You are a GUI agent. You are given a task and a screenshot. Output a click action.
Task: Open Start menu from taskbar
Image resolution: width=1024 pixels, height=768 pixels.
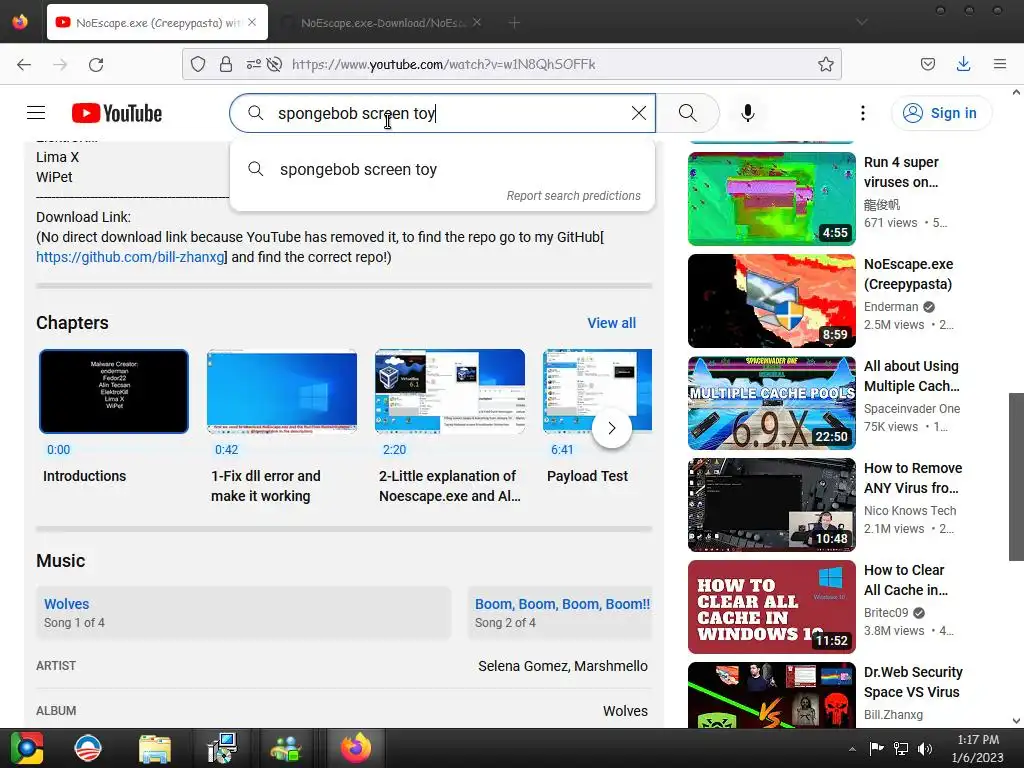pyautogui.click(x=26, y=748)
